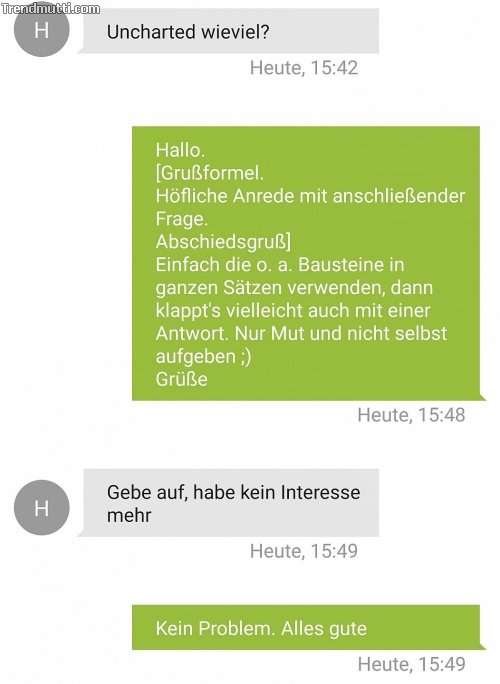This screenshot has height=684, width=500.
Task: Click 'Einfach die o. a. Bausteine' line
Action: pos(280,265)
